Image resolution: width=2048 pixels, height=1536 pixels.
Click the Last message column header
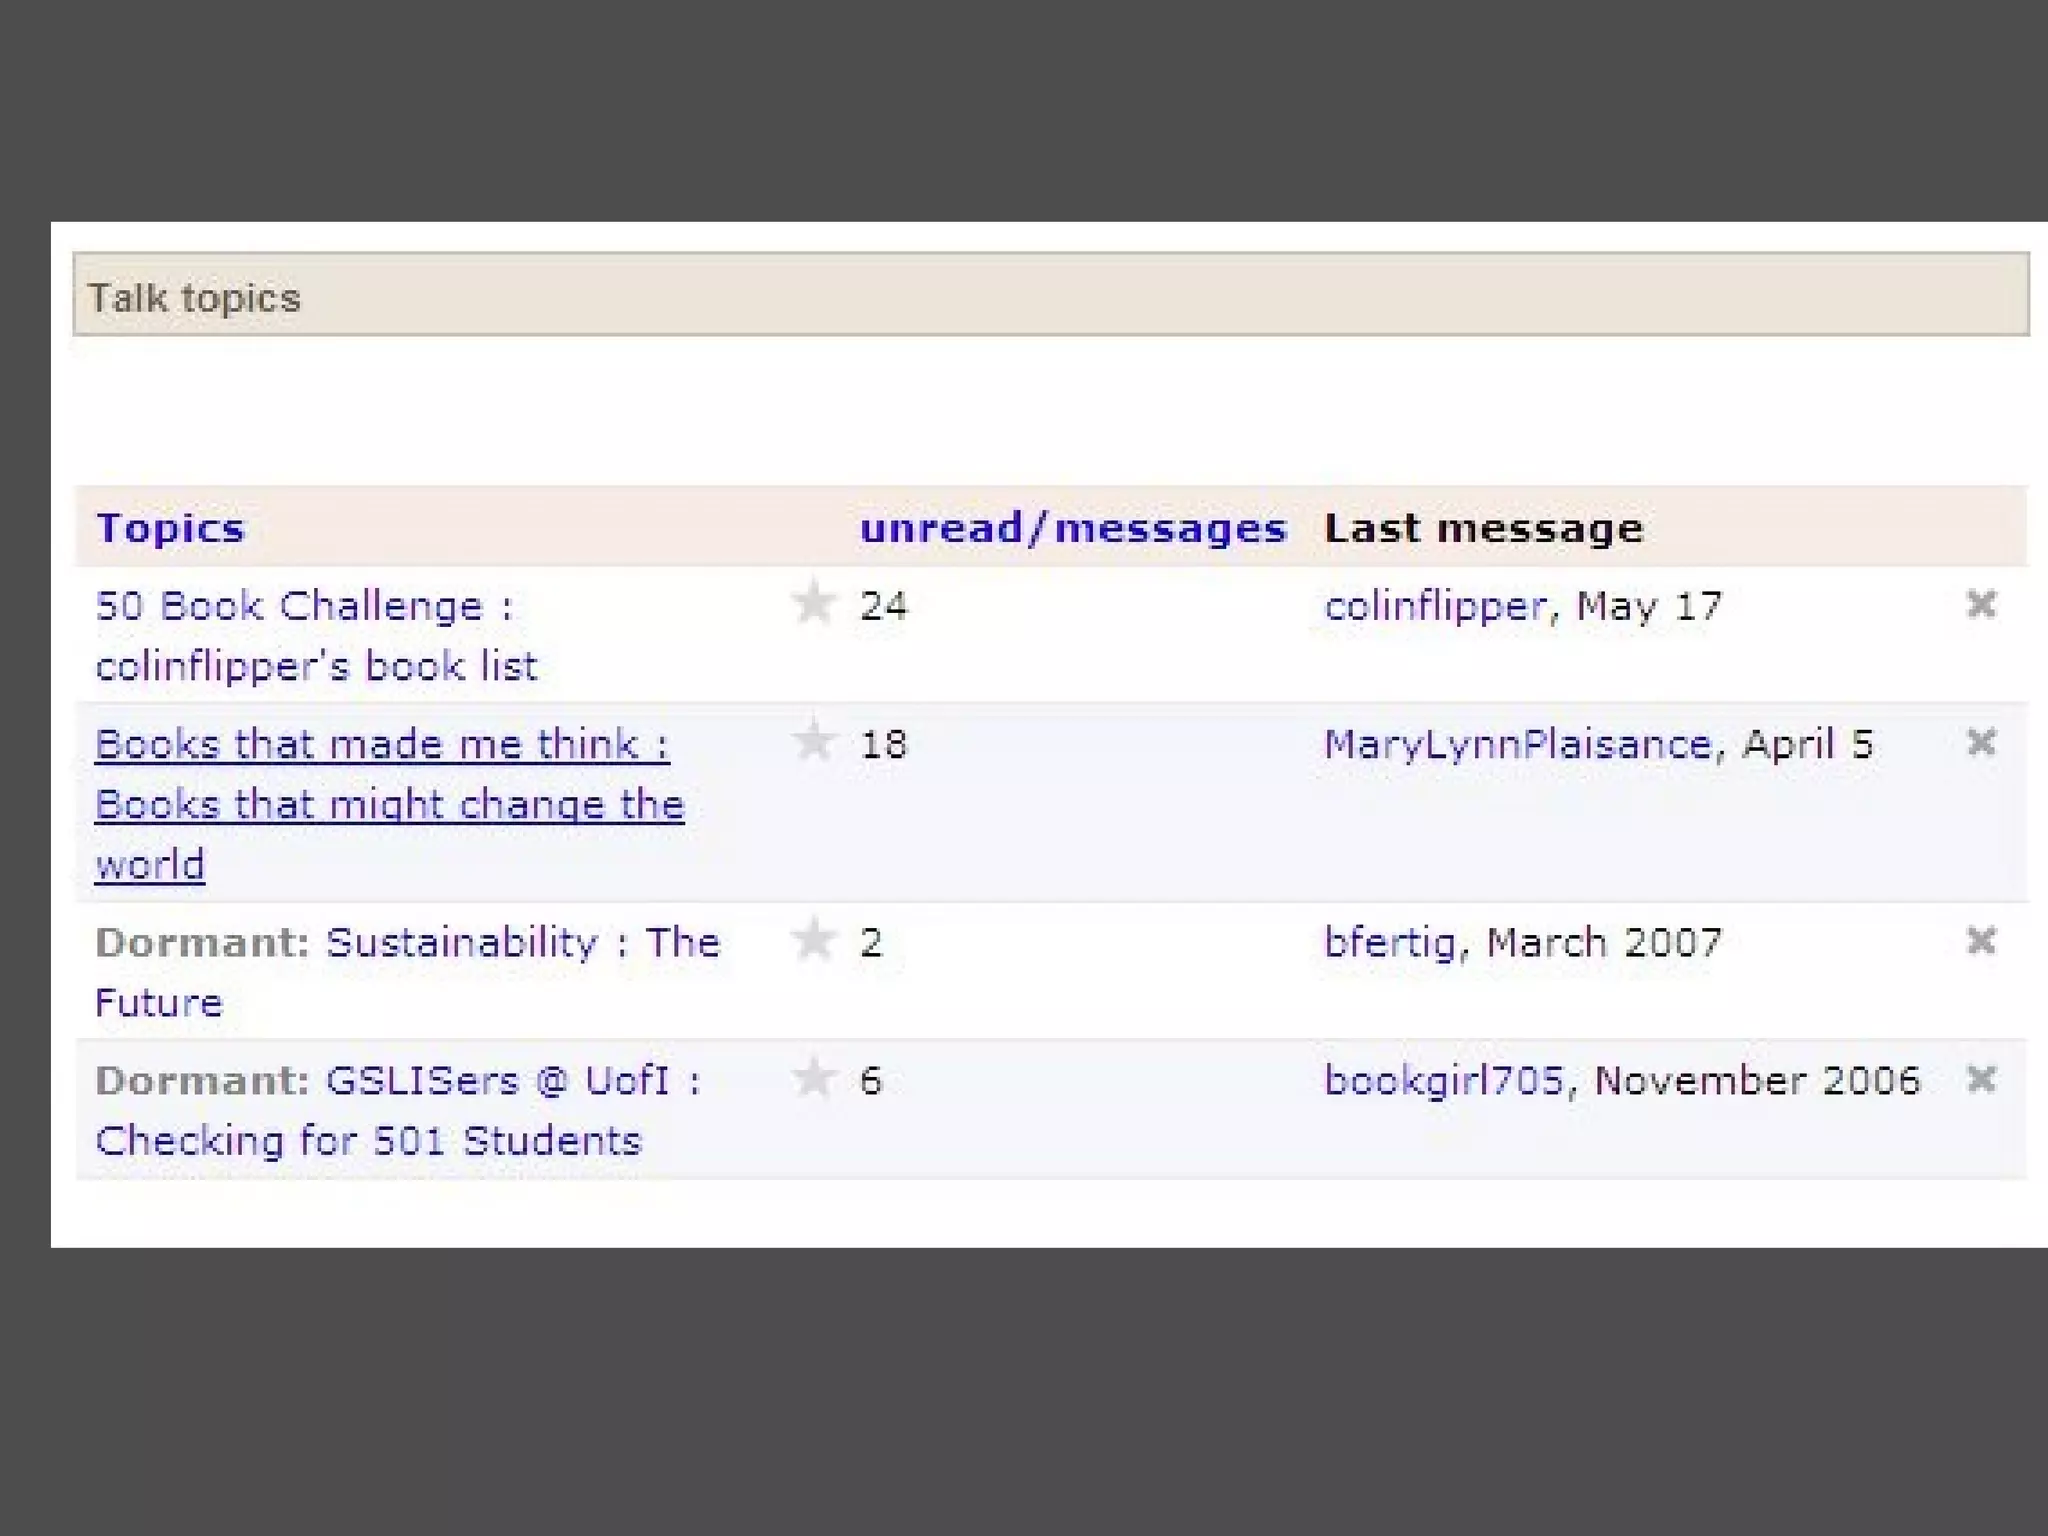(1483, 528)
